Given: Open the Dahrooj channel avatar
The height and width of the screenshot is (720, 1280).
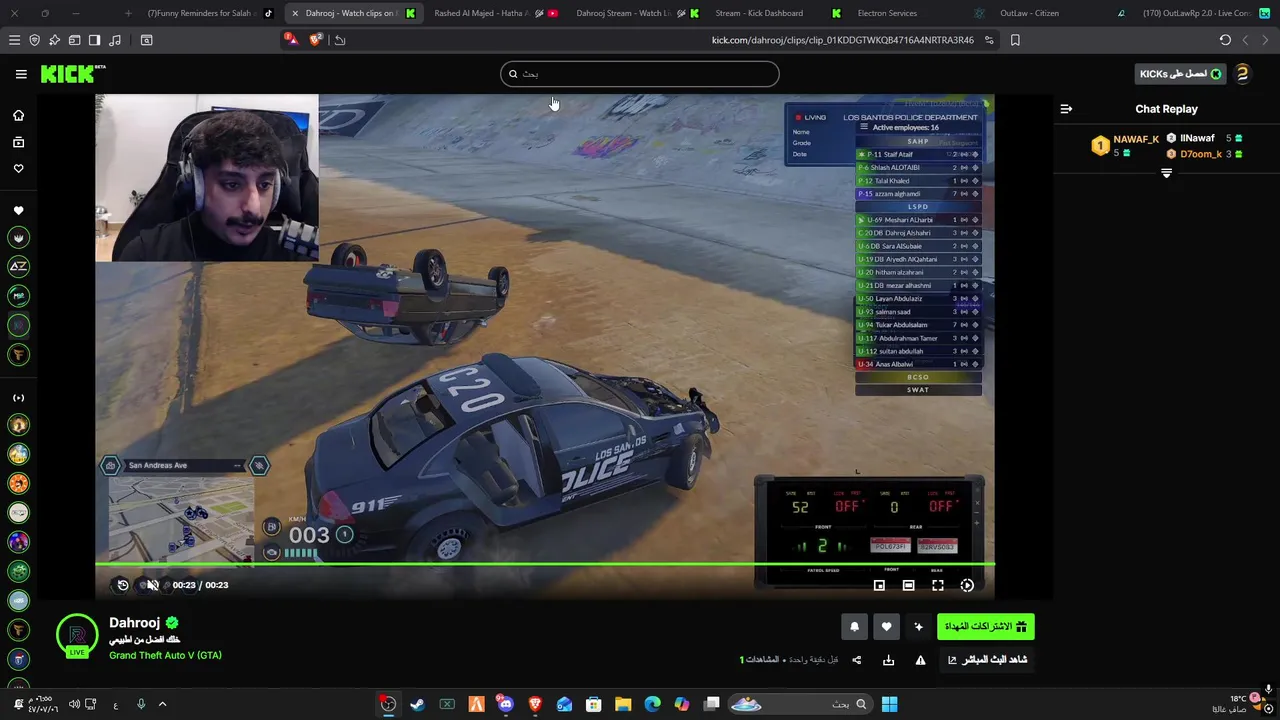Looking at the screenshot, I should click(x=77, y=636).
